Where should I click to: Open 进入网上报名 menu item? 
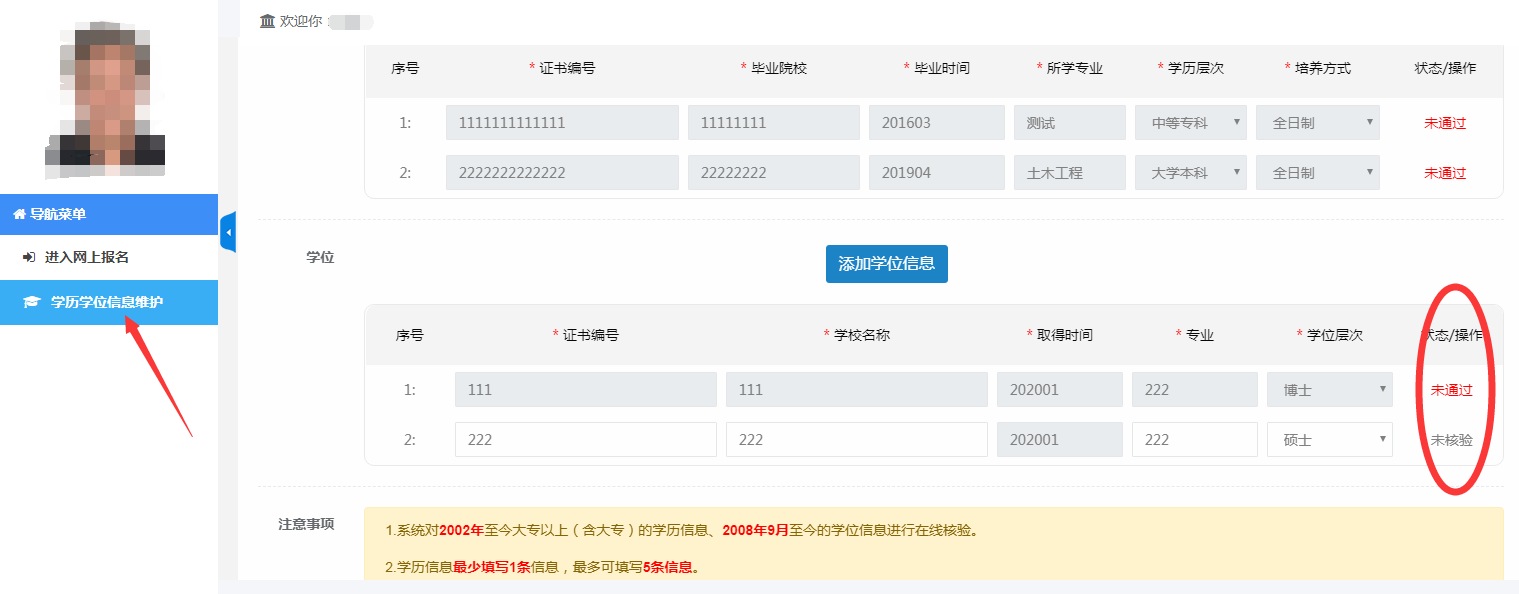click(86, 257)
